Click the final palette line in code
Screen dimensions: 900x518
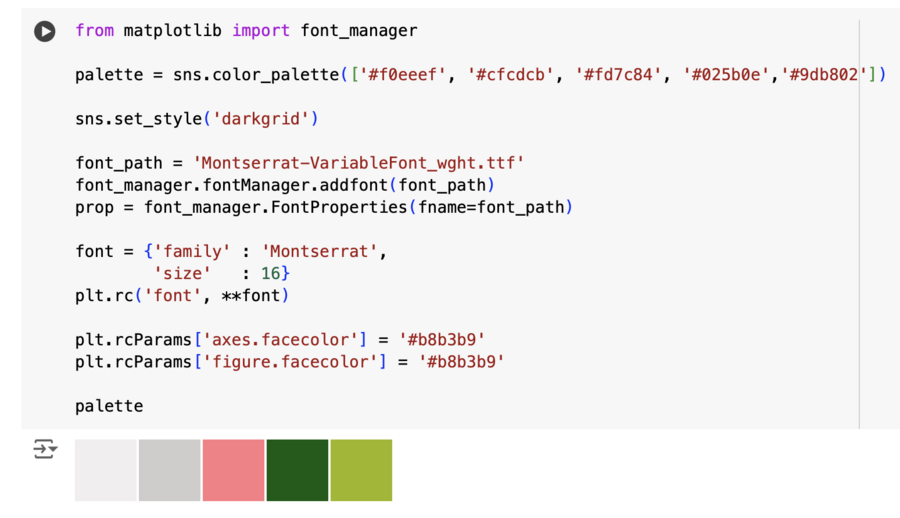coord(109,405)
